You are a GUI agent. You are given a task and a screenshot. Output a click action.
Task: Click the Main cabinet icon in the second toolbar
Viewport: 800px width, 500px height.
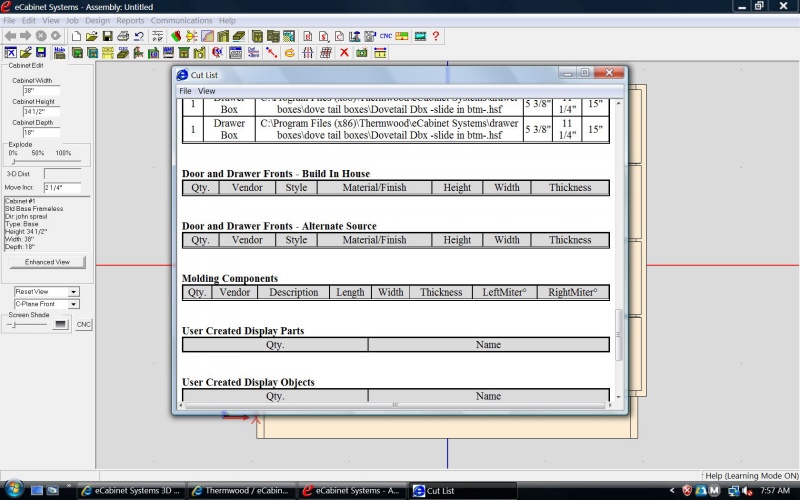coord(59,53)
